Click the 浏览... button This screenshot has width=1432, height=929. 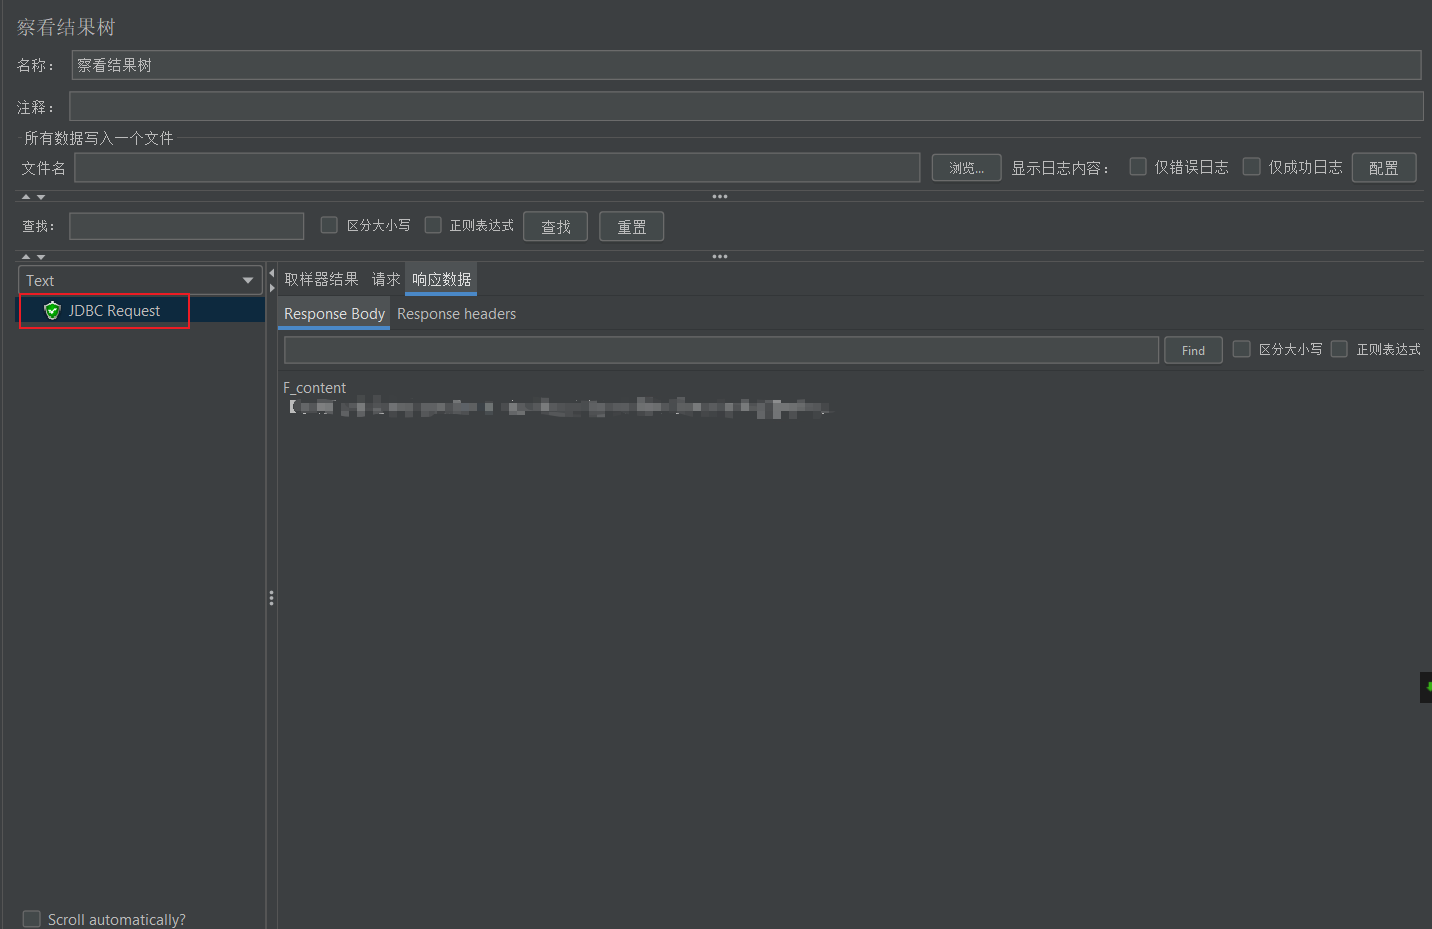(967, 168)
